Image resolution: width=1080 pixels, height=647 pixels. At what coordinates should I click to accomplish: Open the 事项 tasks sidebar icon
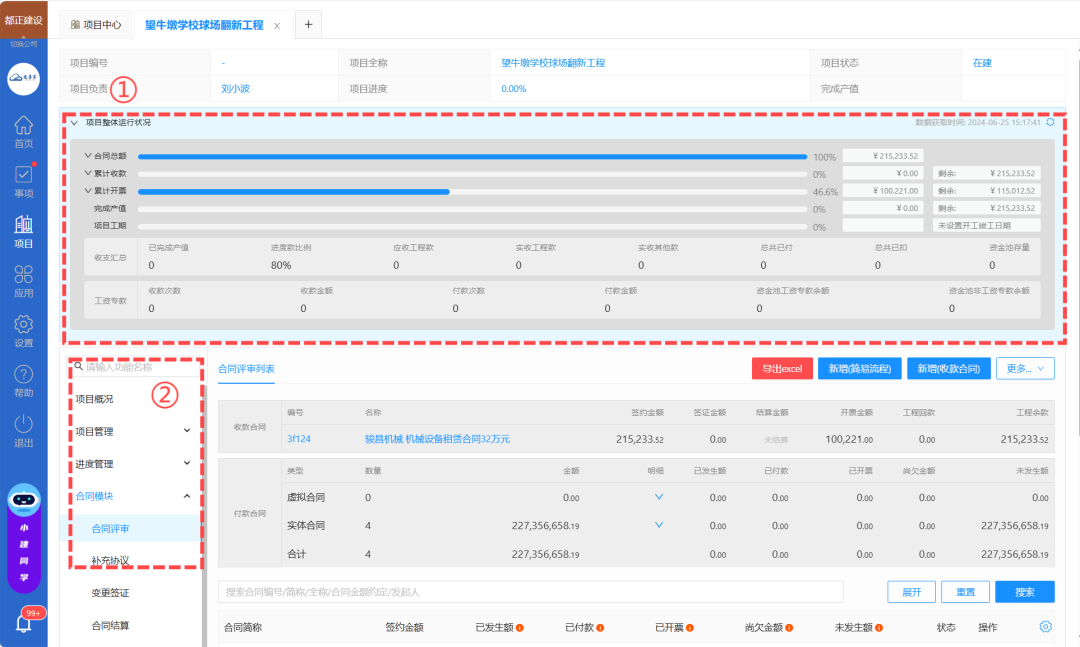(23, 180)
